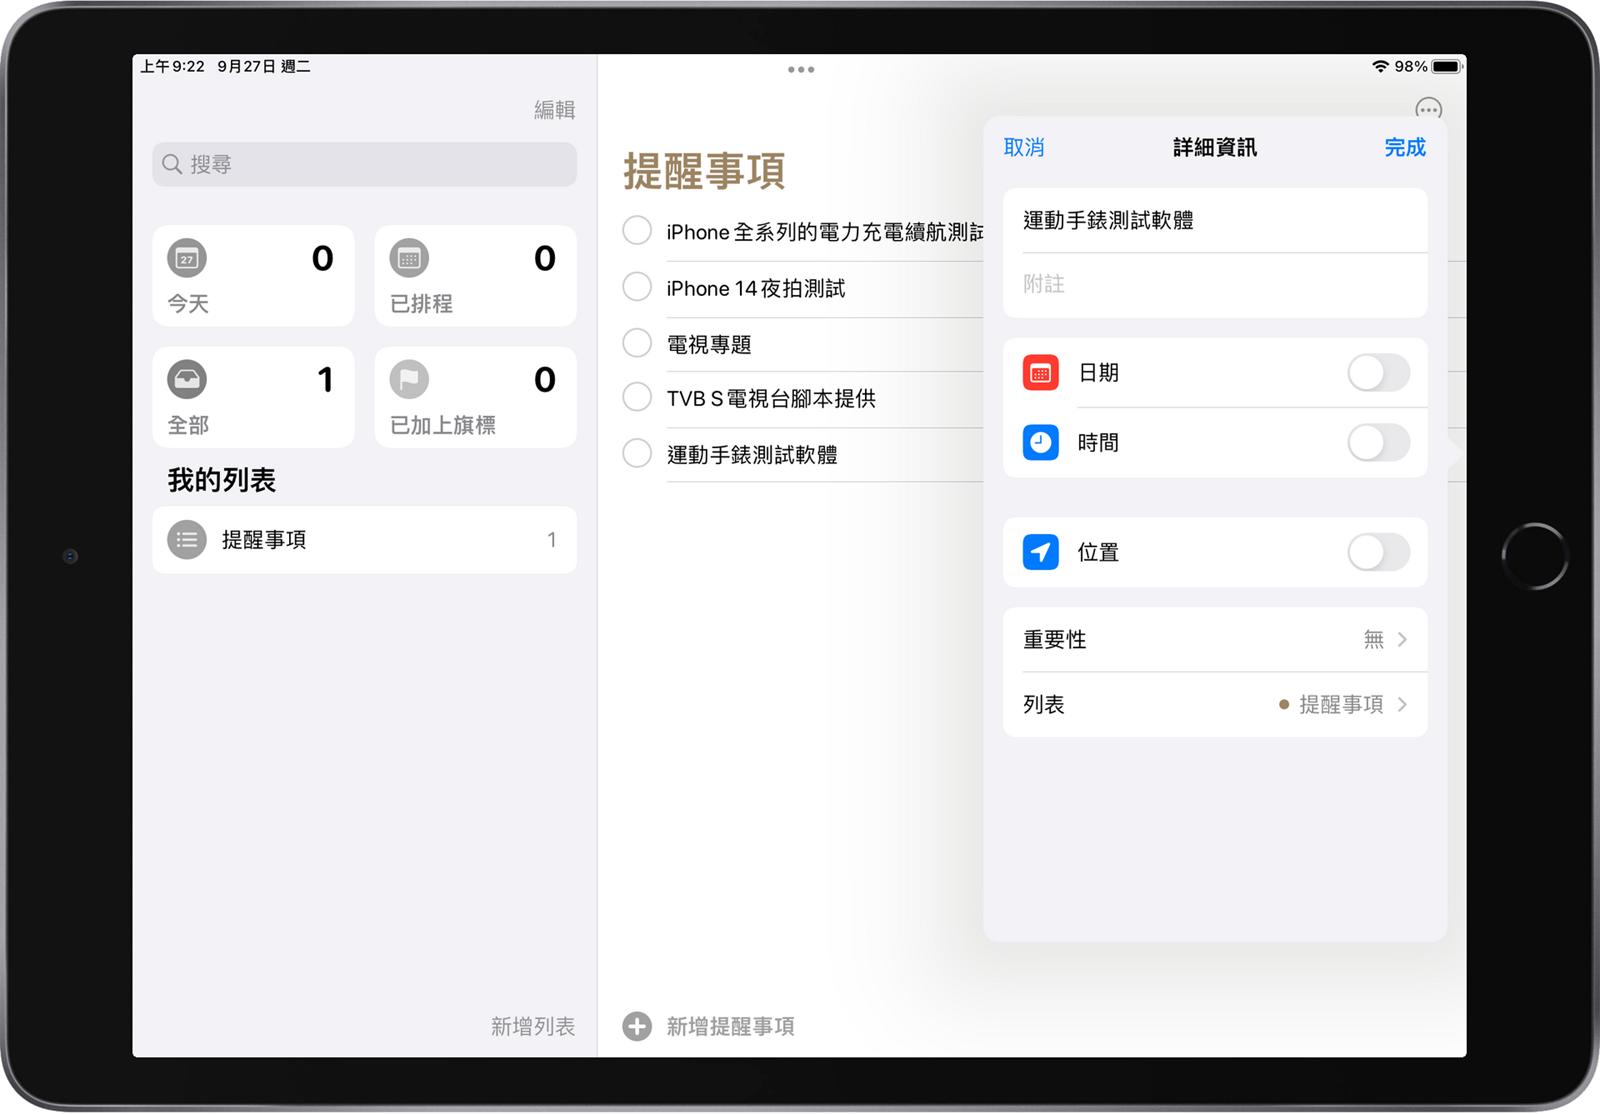
Task: Mark iPhone 14 夜拍測試 as completed
Action: point(637,288)
